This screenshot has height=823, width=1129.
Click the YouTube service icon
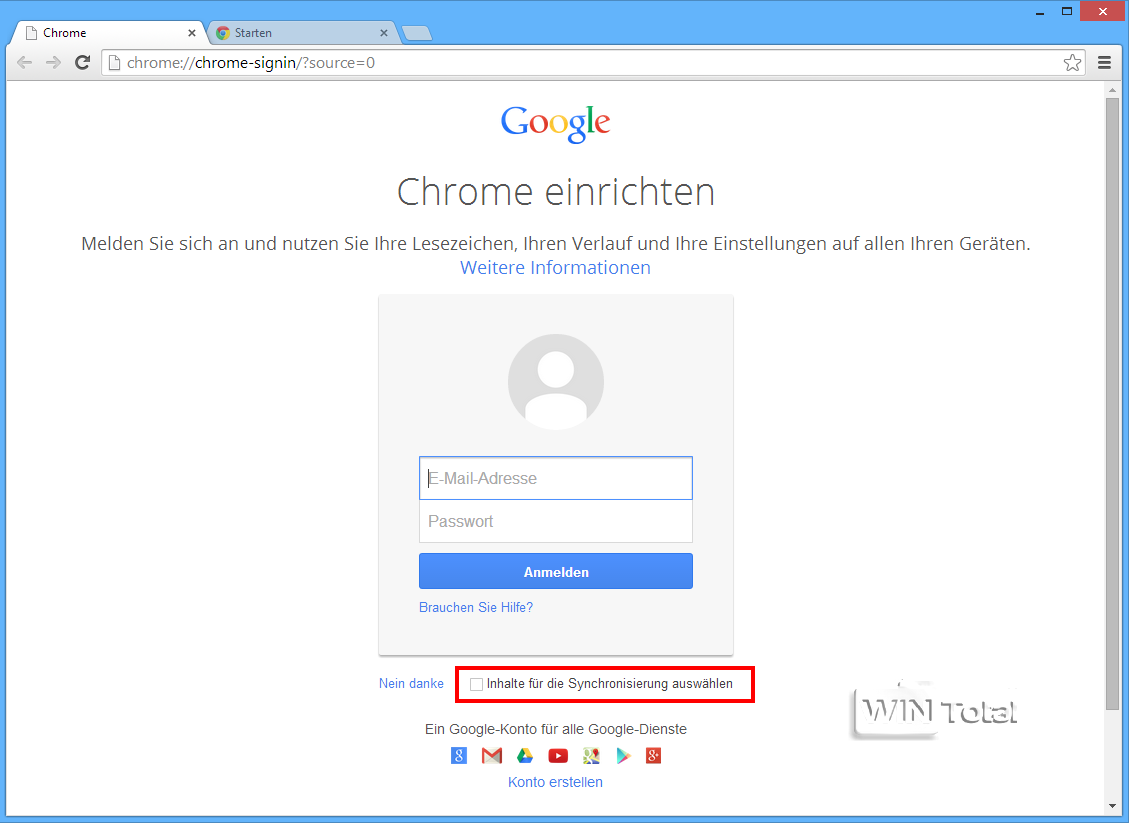(558, 755)
